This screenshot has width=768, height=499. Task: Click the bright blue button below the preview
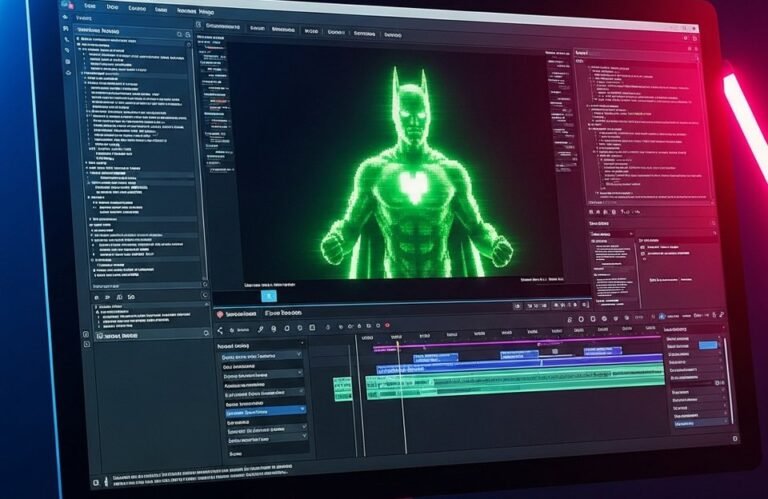coord(269,296)
